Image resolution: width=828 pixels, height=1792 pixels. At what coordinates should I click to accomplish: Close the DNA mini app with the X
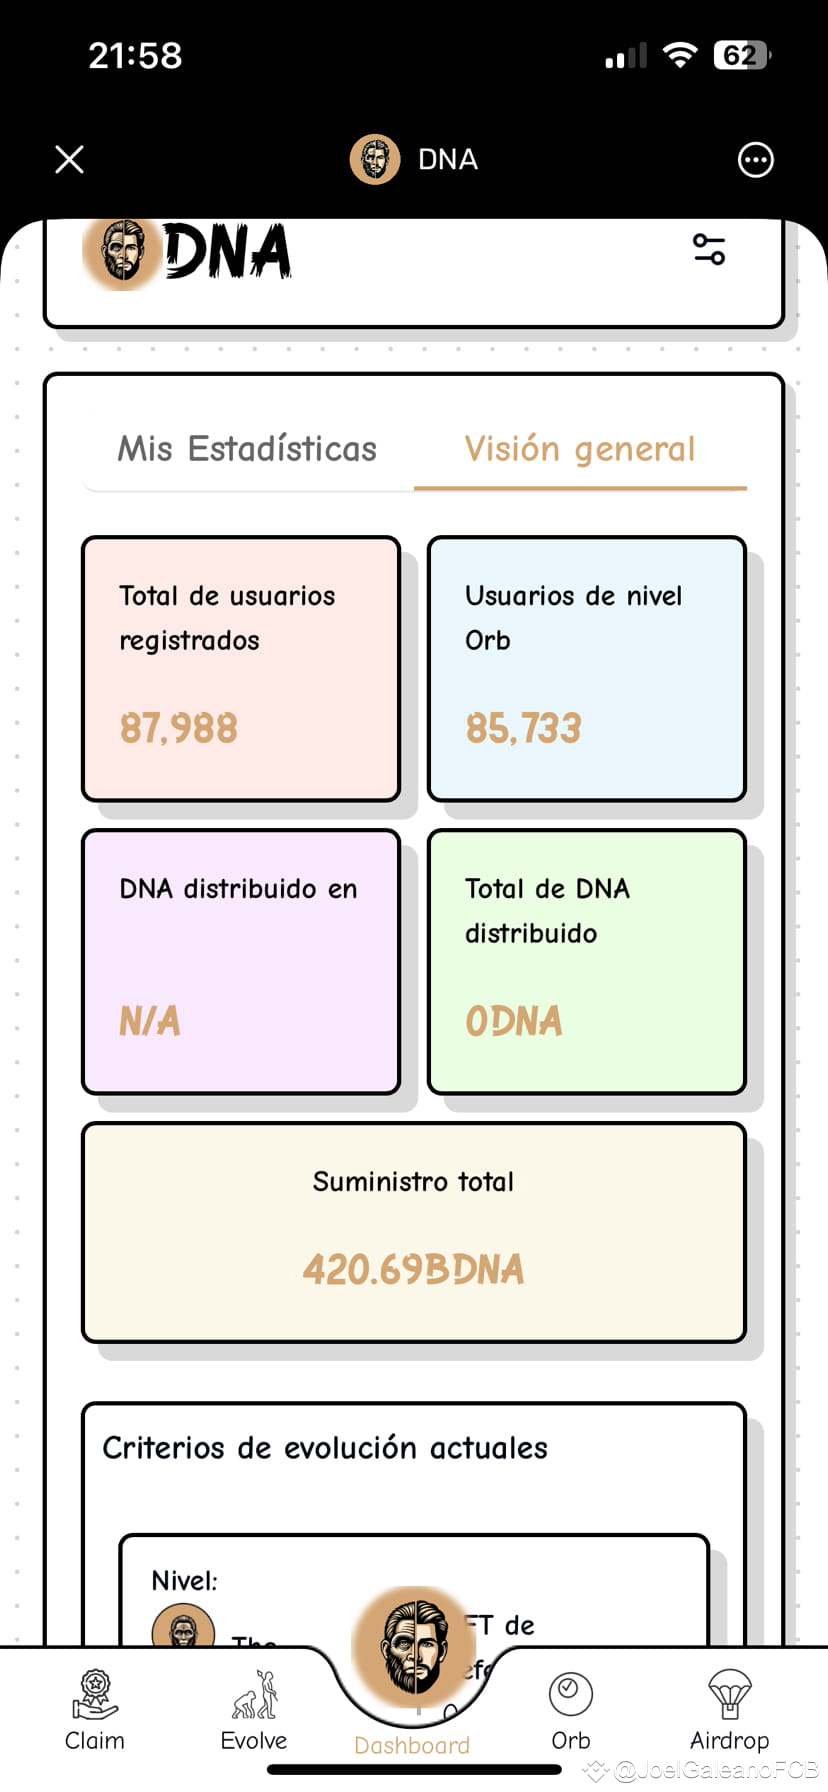point(68,159)
